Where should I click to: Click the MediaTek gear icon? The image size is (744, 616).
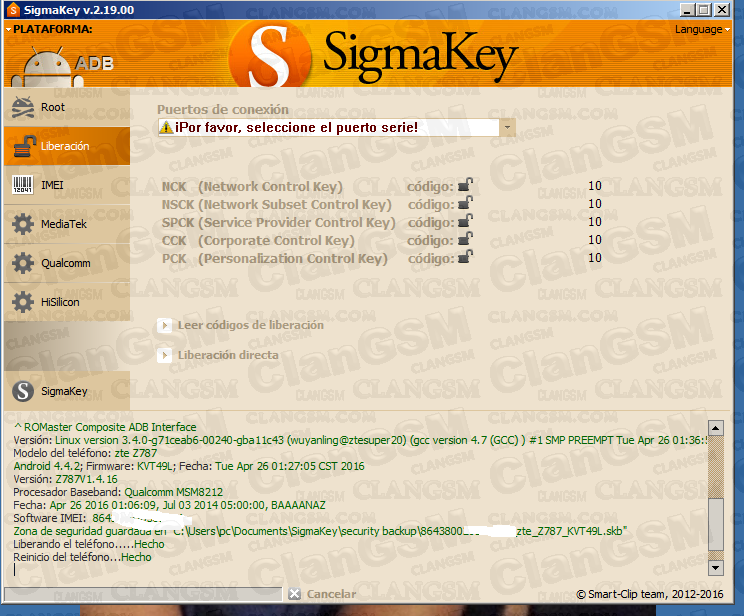pos(23,224)
